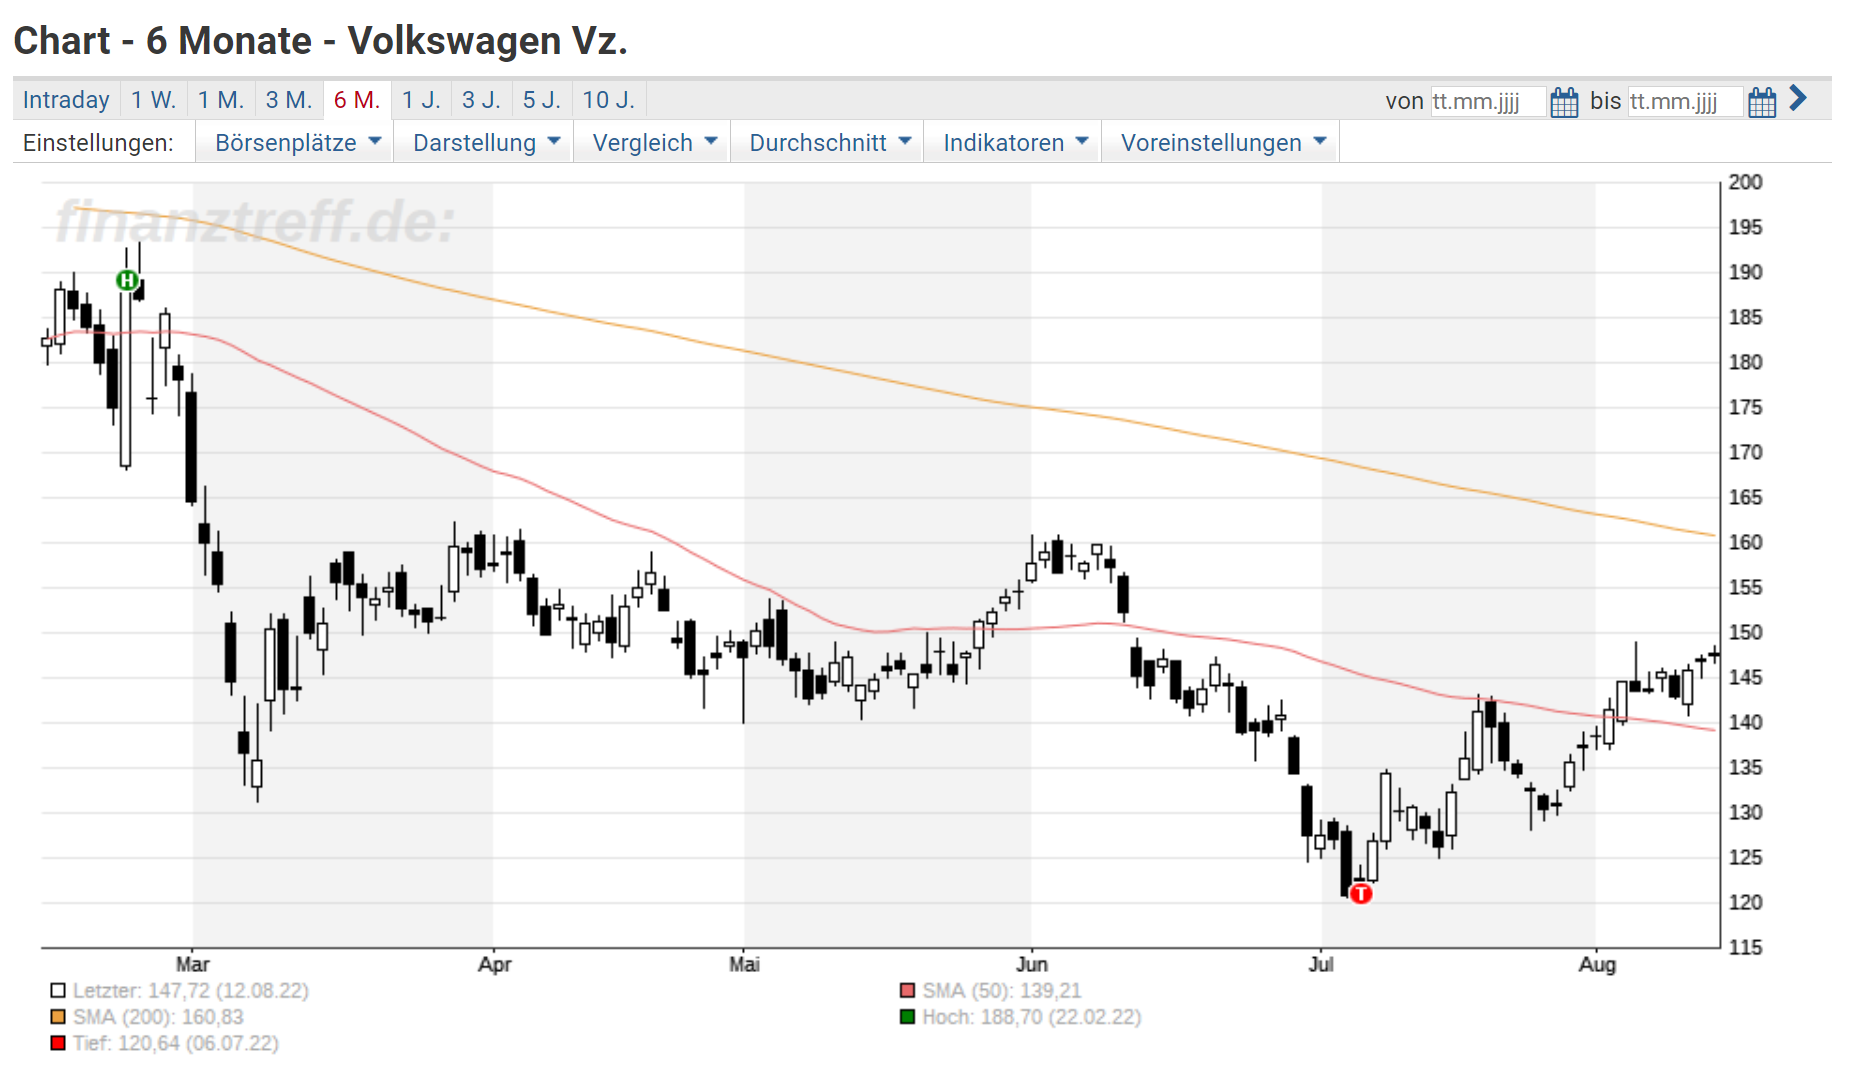Open the 'von' date calendar picker
This screenshot has width=1851, height=1092.
pyautogui.click(x=1564, y=102)
